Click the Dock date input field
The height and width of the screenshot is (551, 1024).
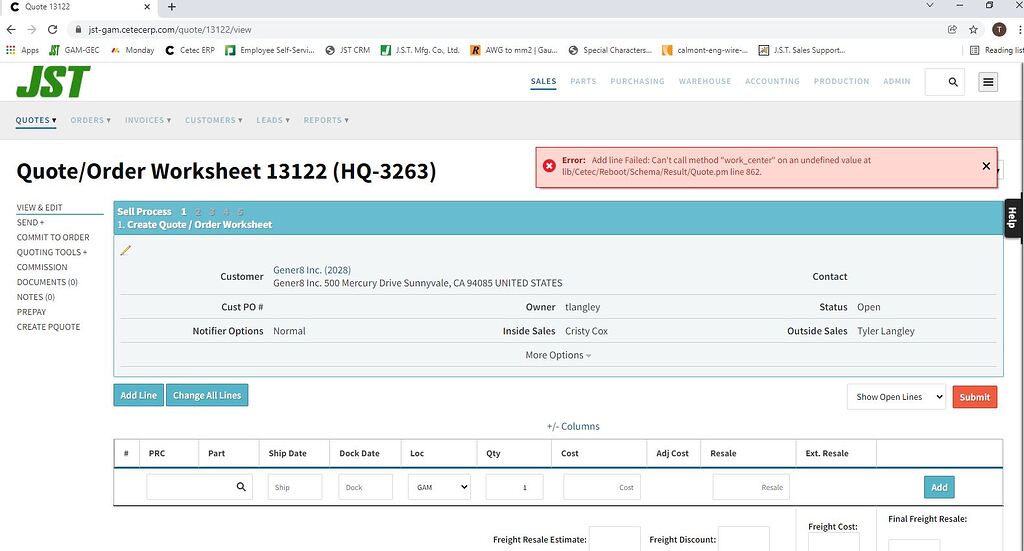(x=365, y=487)
